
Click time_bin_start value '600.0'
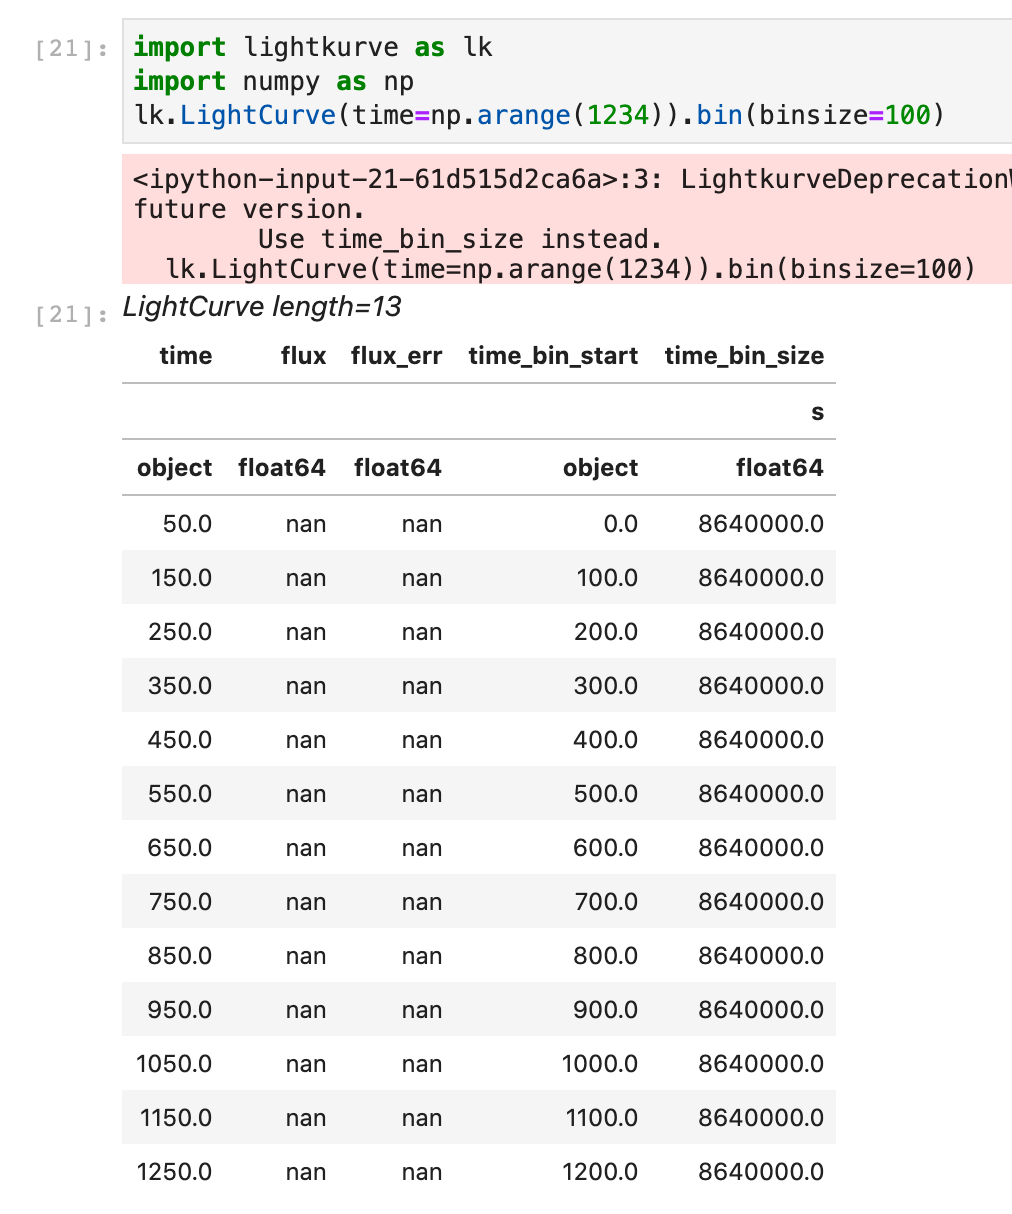[x=607, y=848]
